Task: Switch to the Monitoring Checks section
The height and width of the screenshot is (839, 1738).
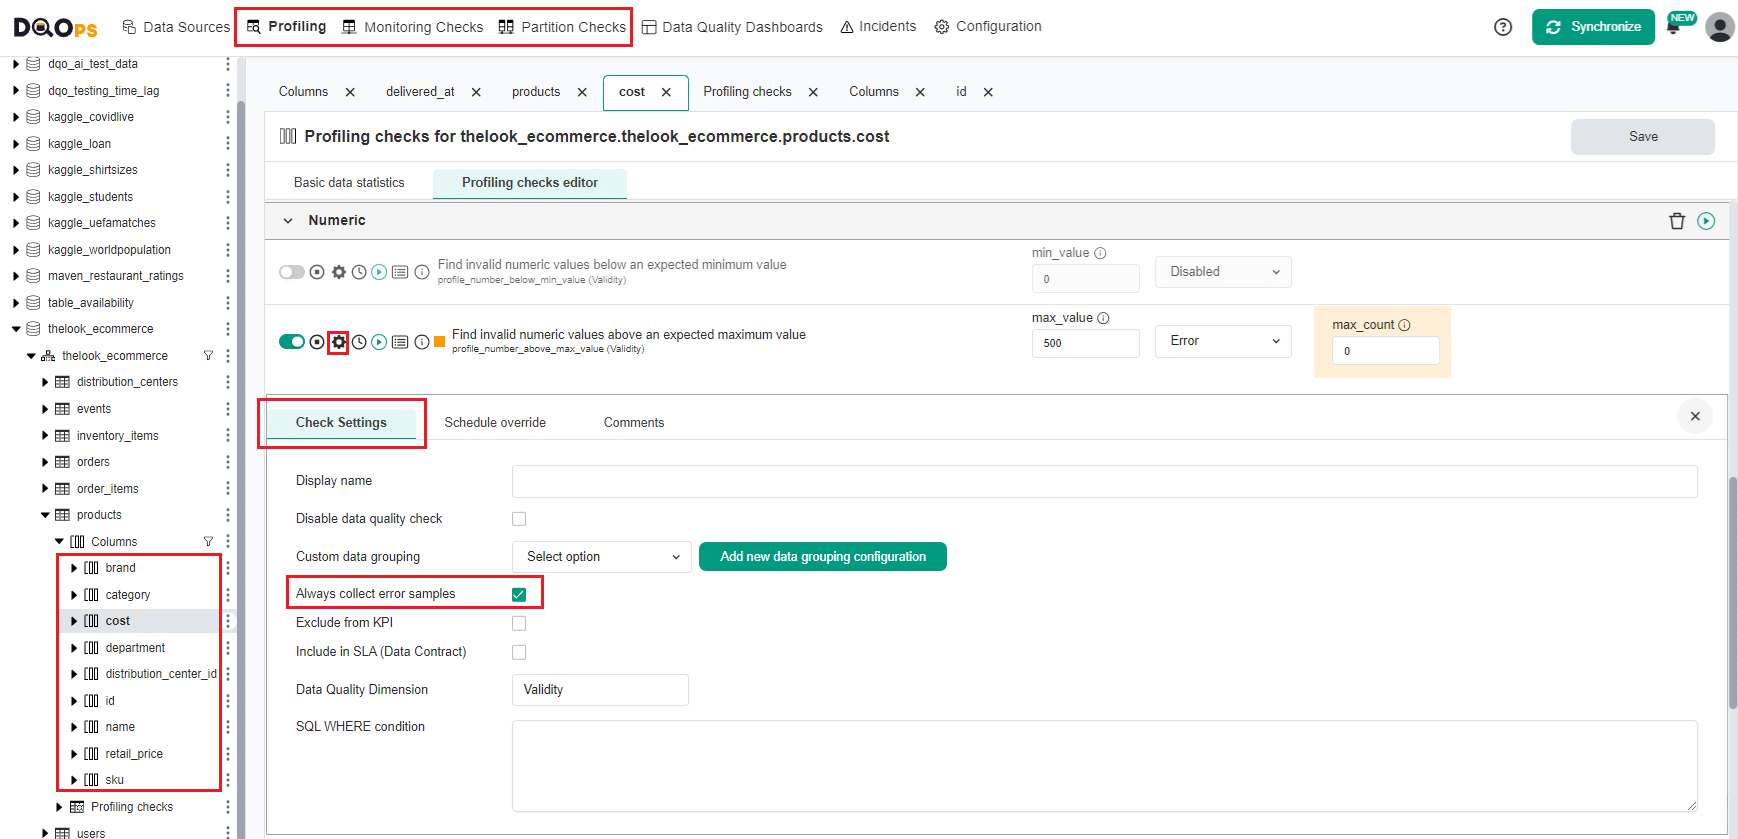Action: (412, 27)
